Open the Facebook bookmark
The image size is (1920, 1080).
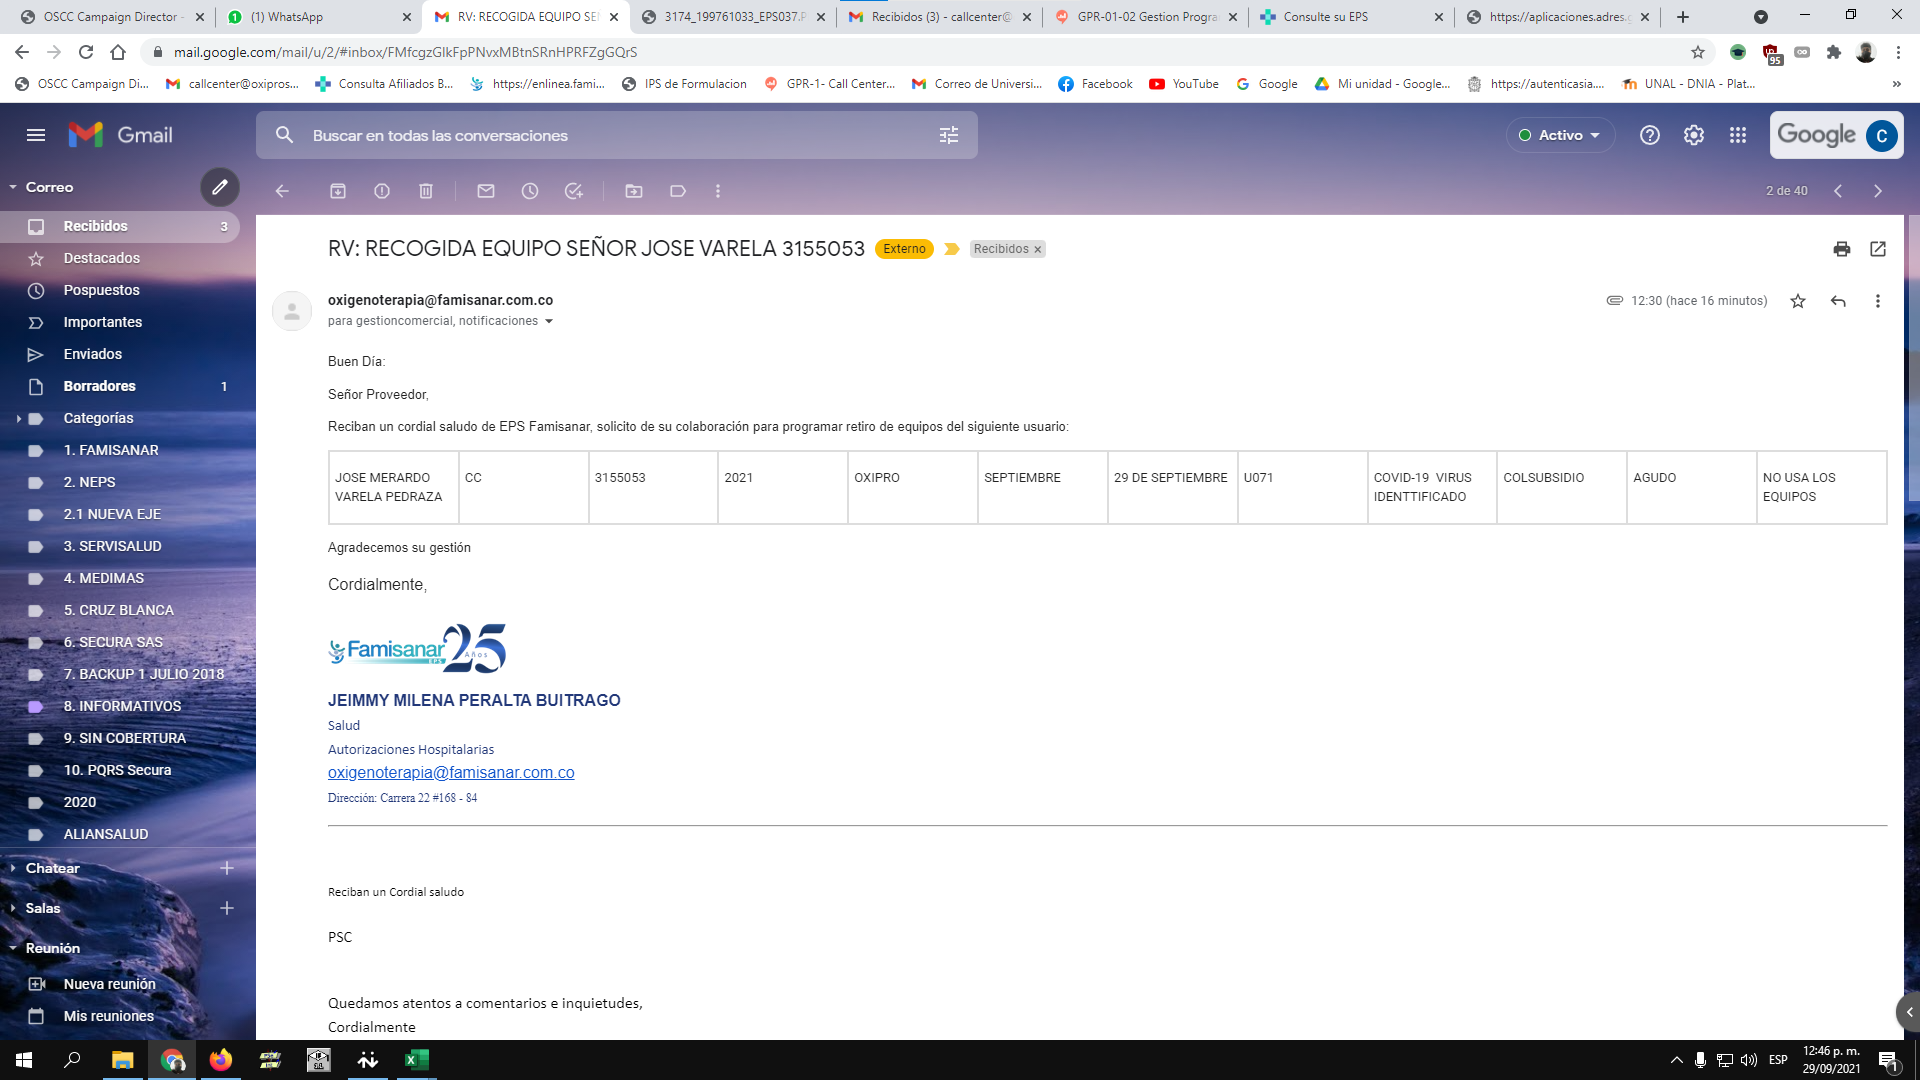(x=1096, y=84)
